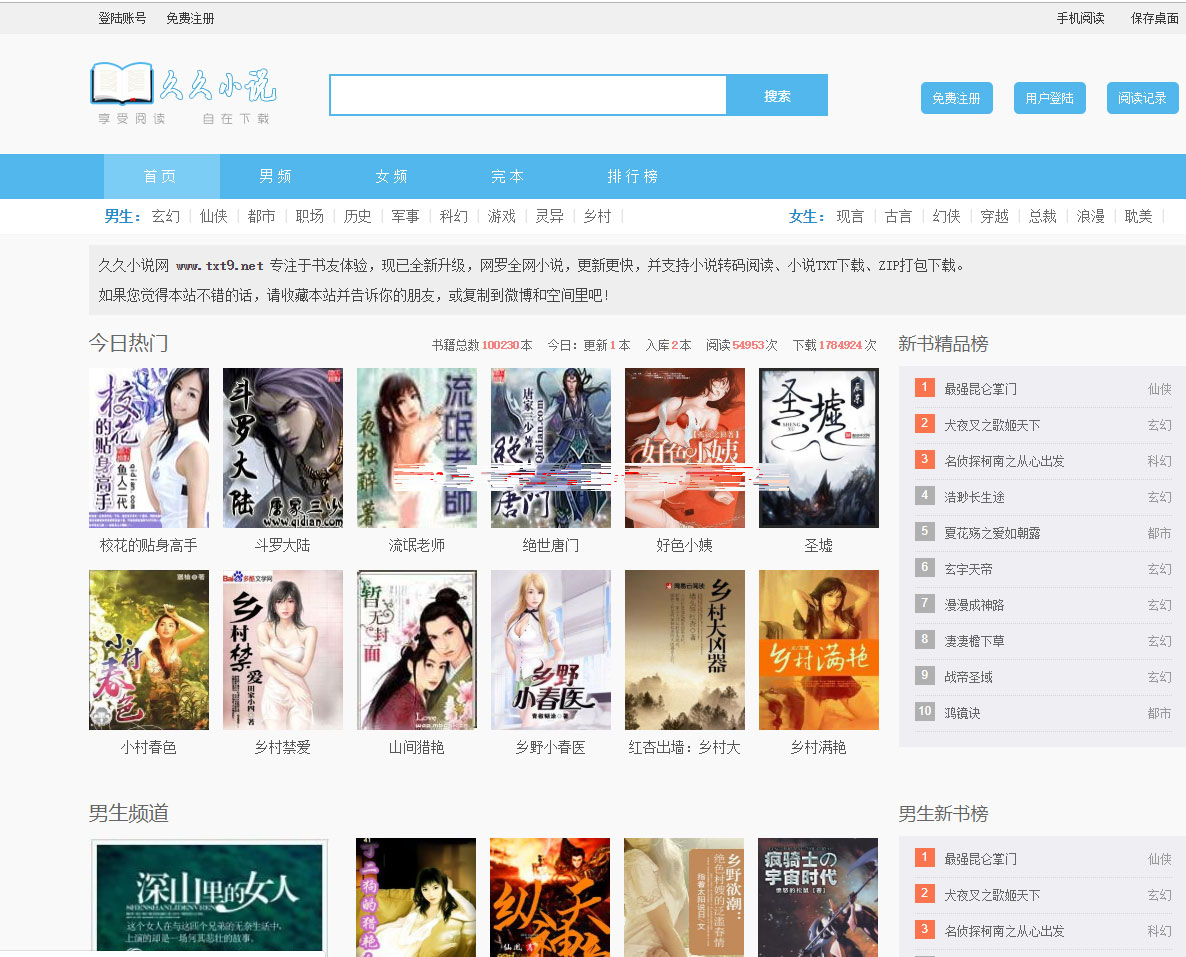This screenshot has width=1186, height=957.
Task: Open 最强昆仑掌门 in 男生新书榜
Action: pos(980,859)
